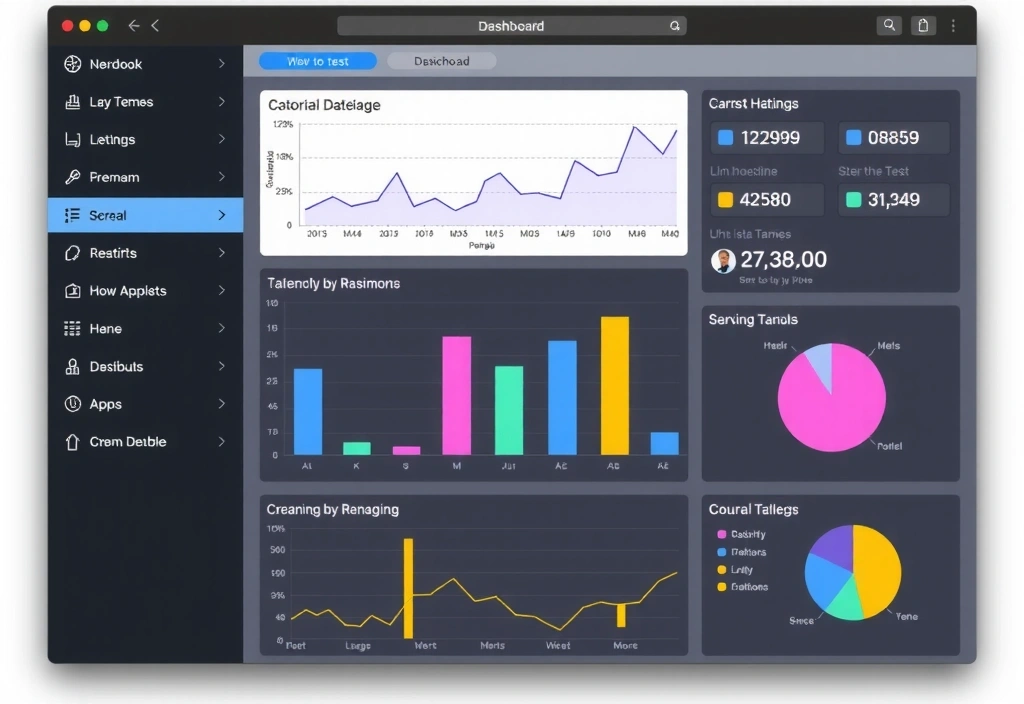The width and height of the screenshot is (1024, 704).
Task: Click the key icon next to Premam
Action: pos(72,178)
